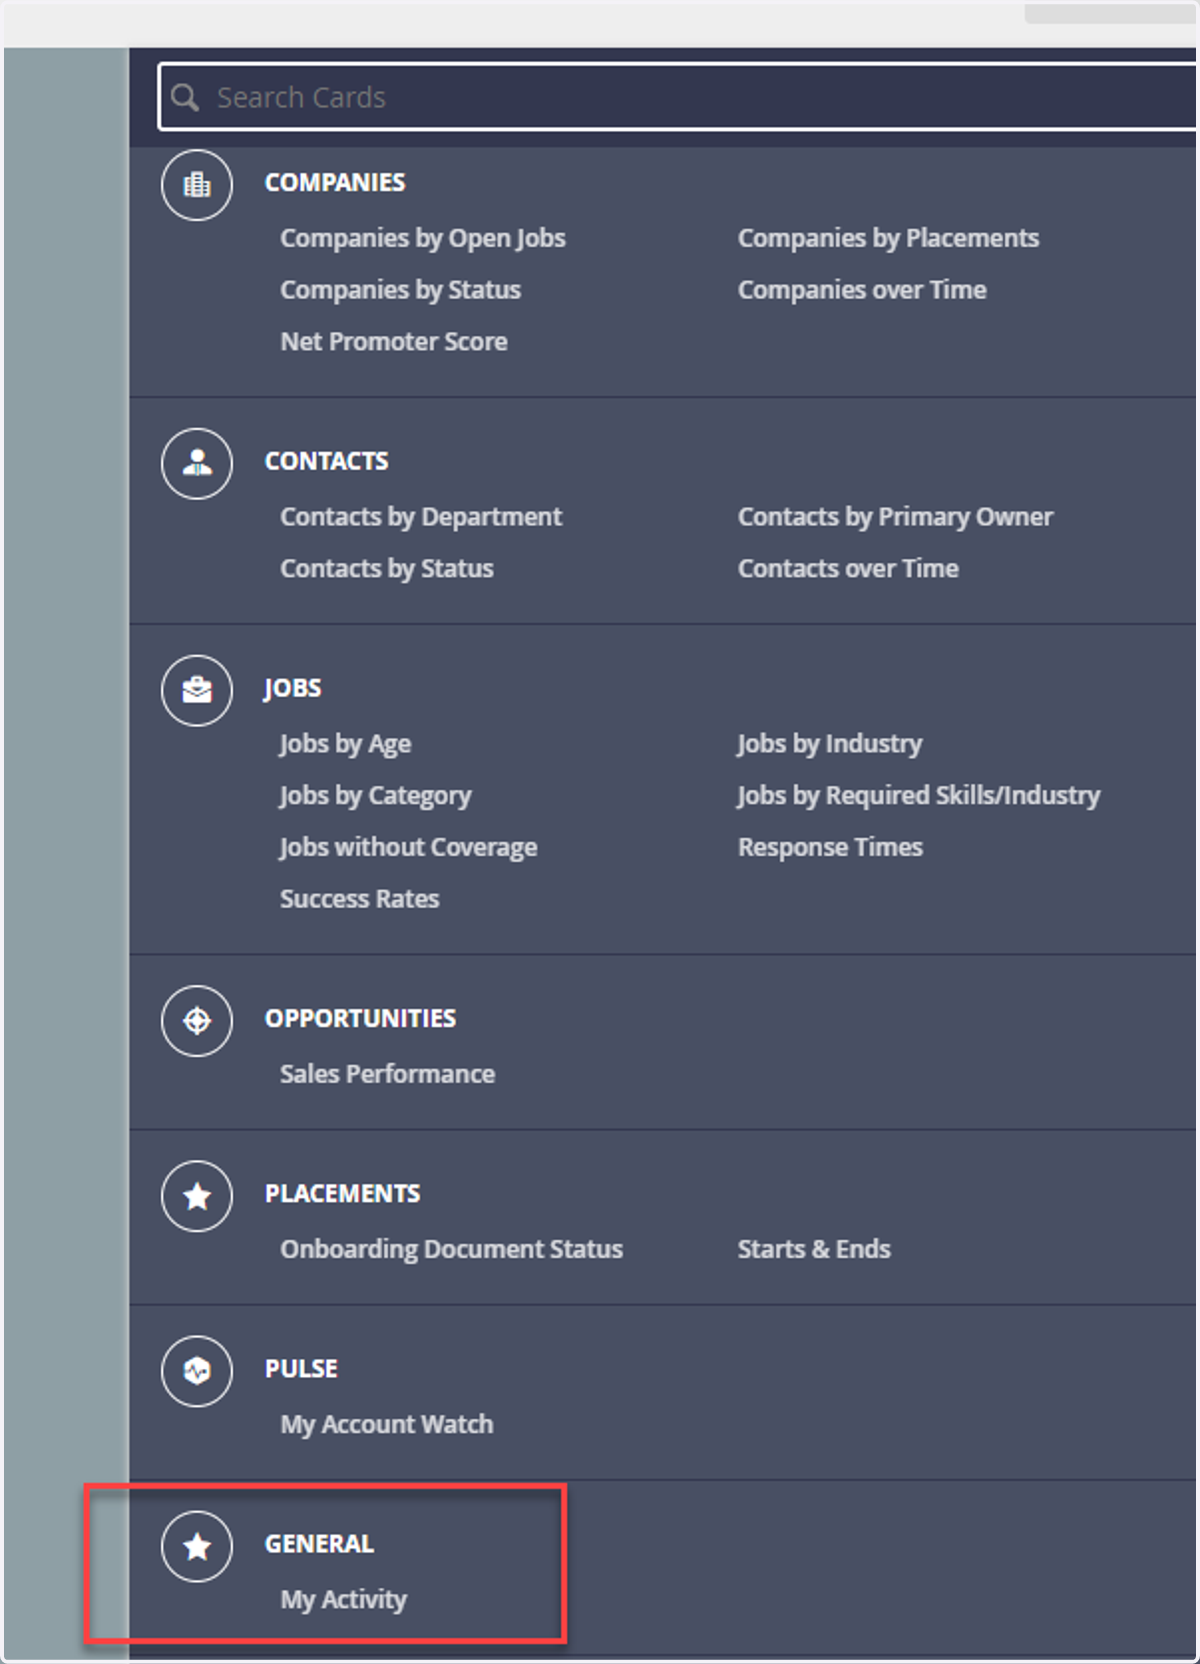1200x1664 pixels.
Task: Click the search magnifier icon
Action: (x=185, y=97)
